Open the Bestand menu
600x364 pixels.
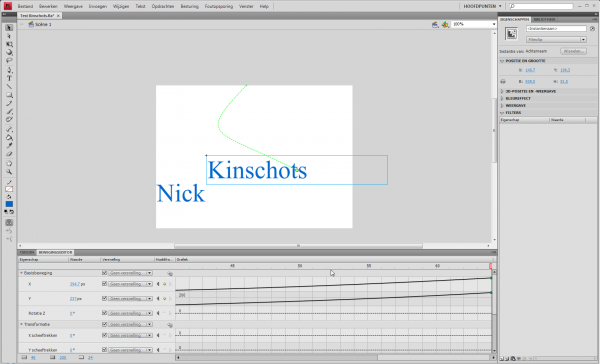pos(25,6)
